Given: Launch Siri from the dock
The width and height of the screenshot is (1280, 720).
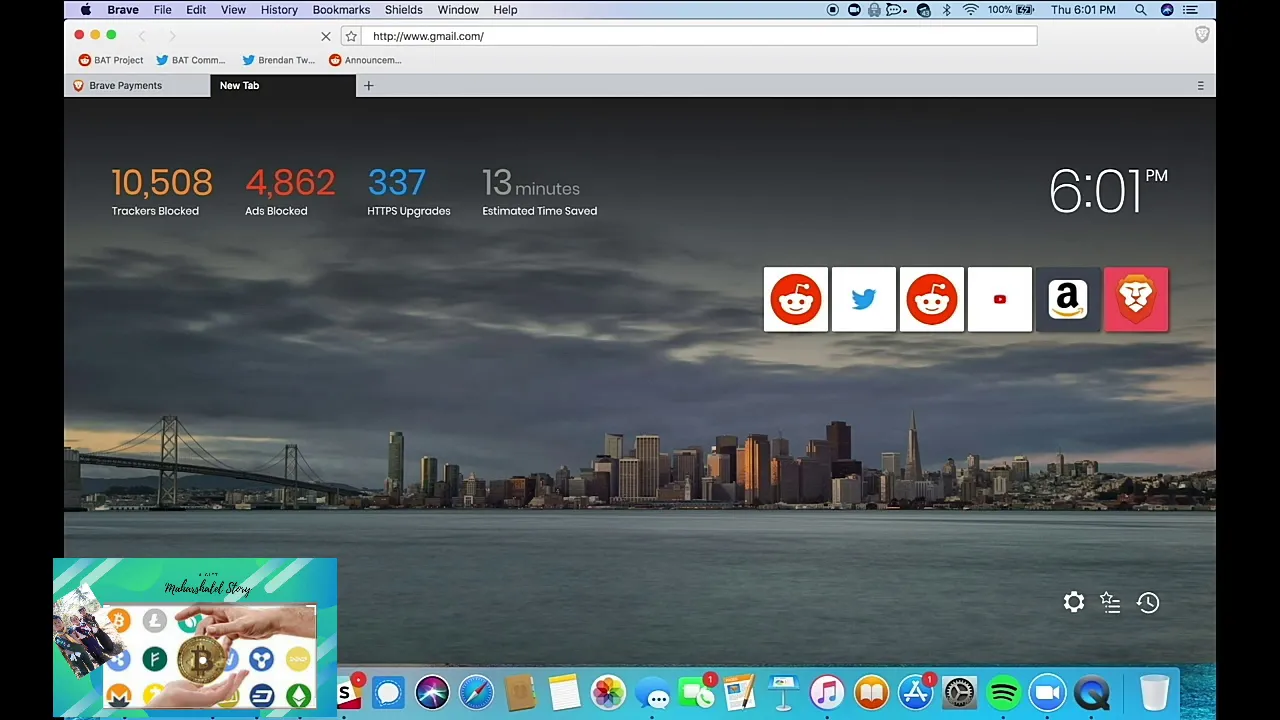Looking at the screenshot, I should [x=432, y=692].
